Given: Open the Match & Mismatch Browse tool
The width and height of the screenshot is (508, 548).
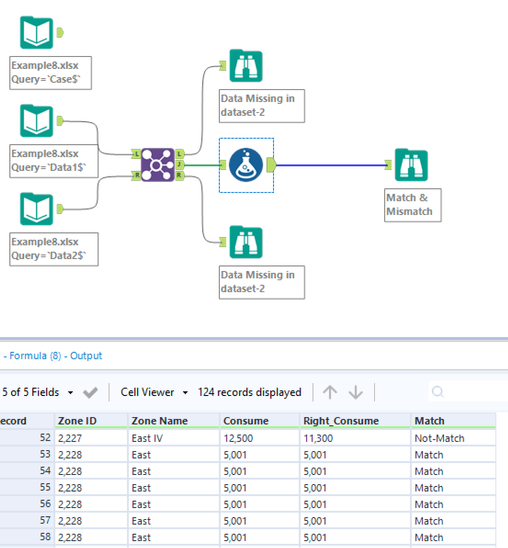Looking at the screenshot, I should [411, 165].
